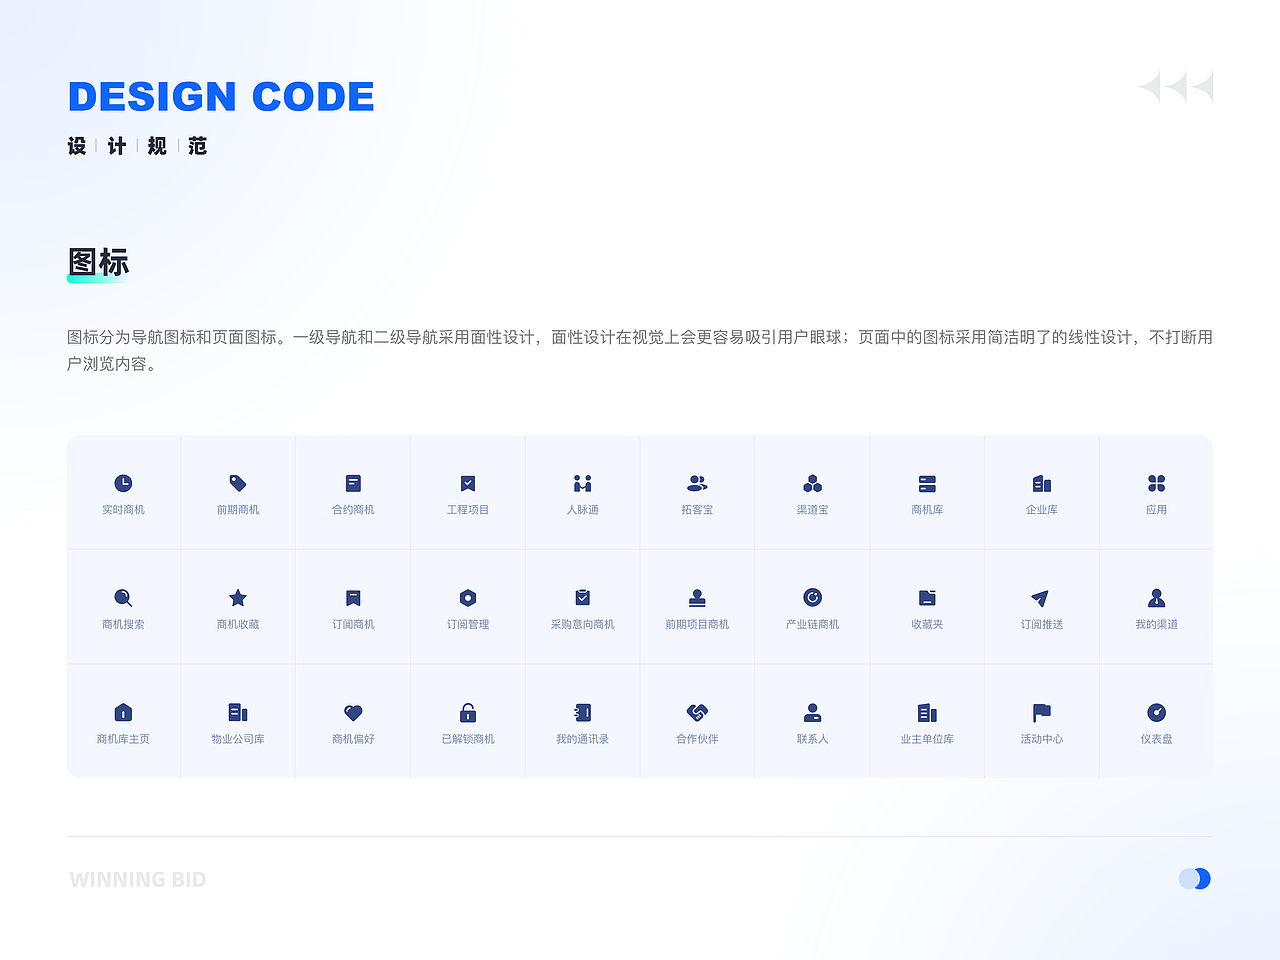1280x960 pixels.
Task: Click the 订阅商机 bookmark icon
Action: pos(353,597)
